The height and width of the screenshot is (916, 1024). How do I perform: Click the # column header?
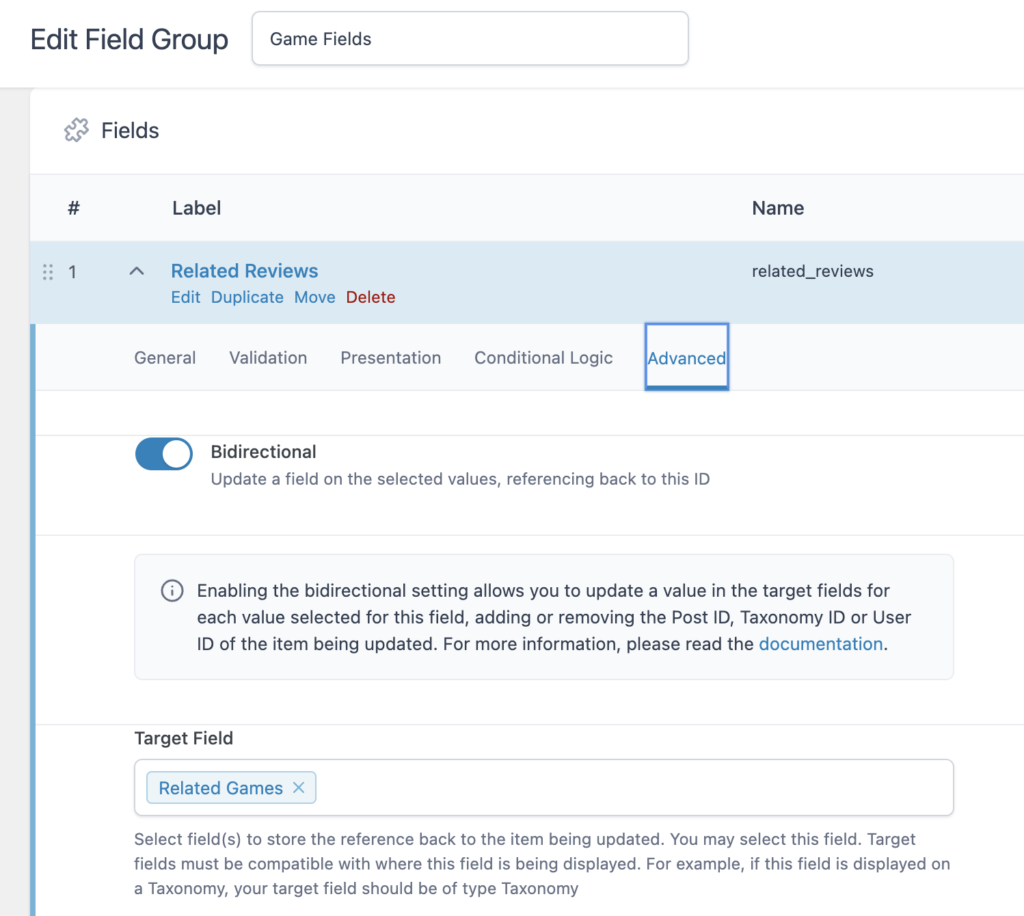tap(74, 208)
